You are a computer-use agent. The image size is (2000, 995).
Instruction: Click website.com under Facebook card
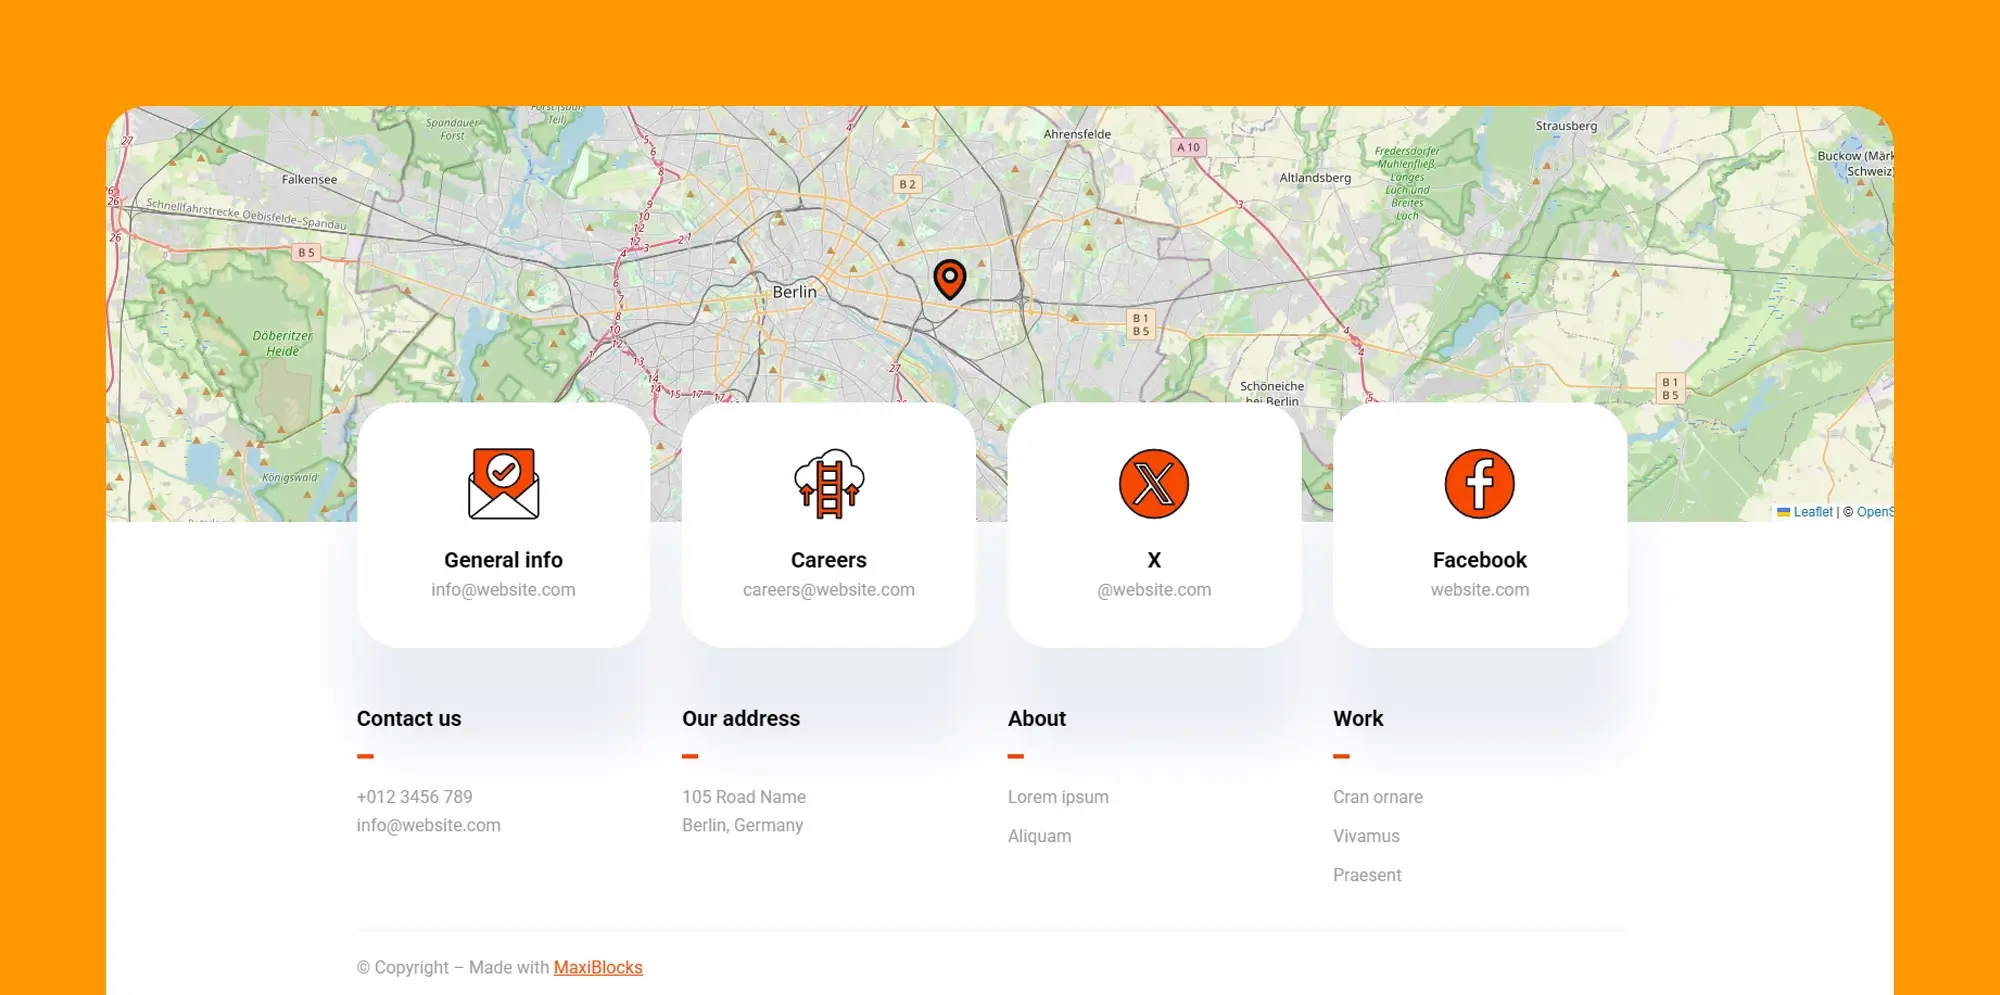coord(1479,590)
